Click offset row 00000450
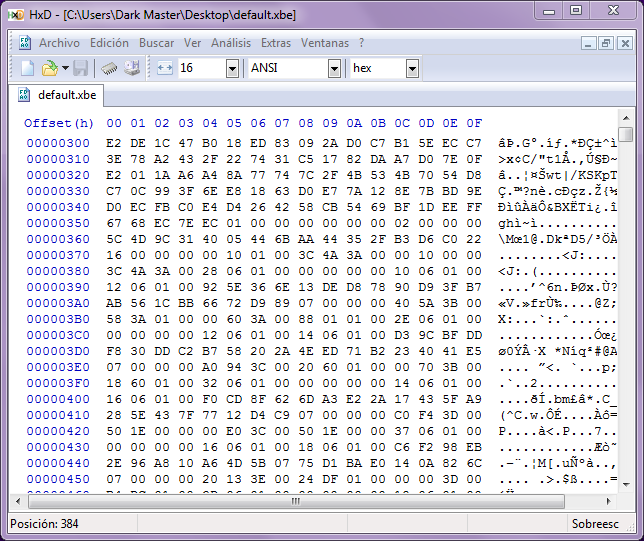 pos(58,479)
